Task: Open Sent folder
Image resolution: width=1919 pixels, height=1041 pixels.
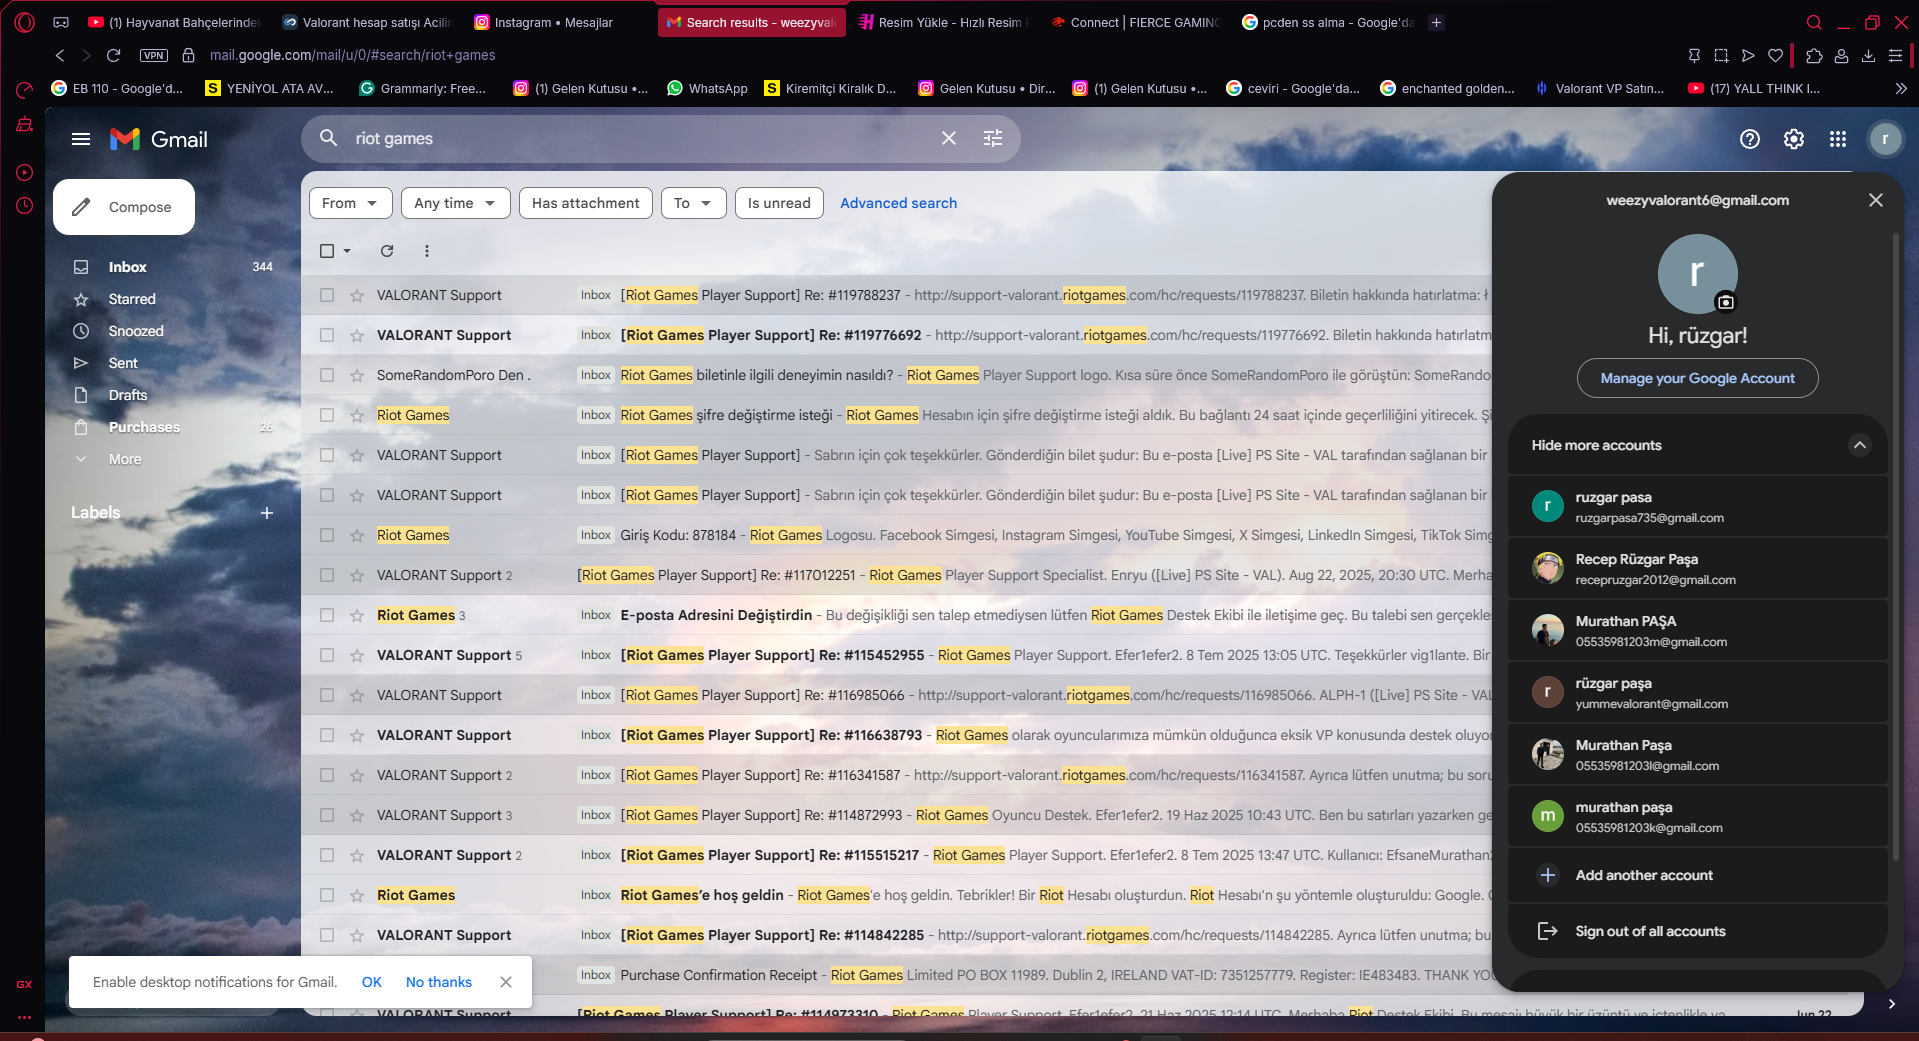Action: tap(123, 363)
